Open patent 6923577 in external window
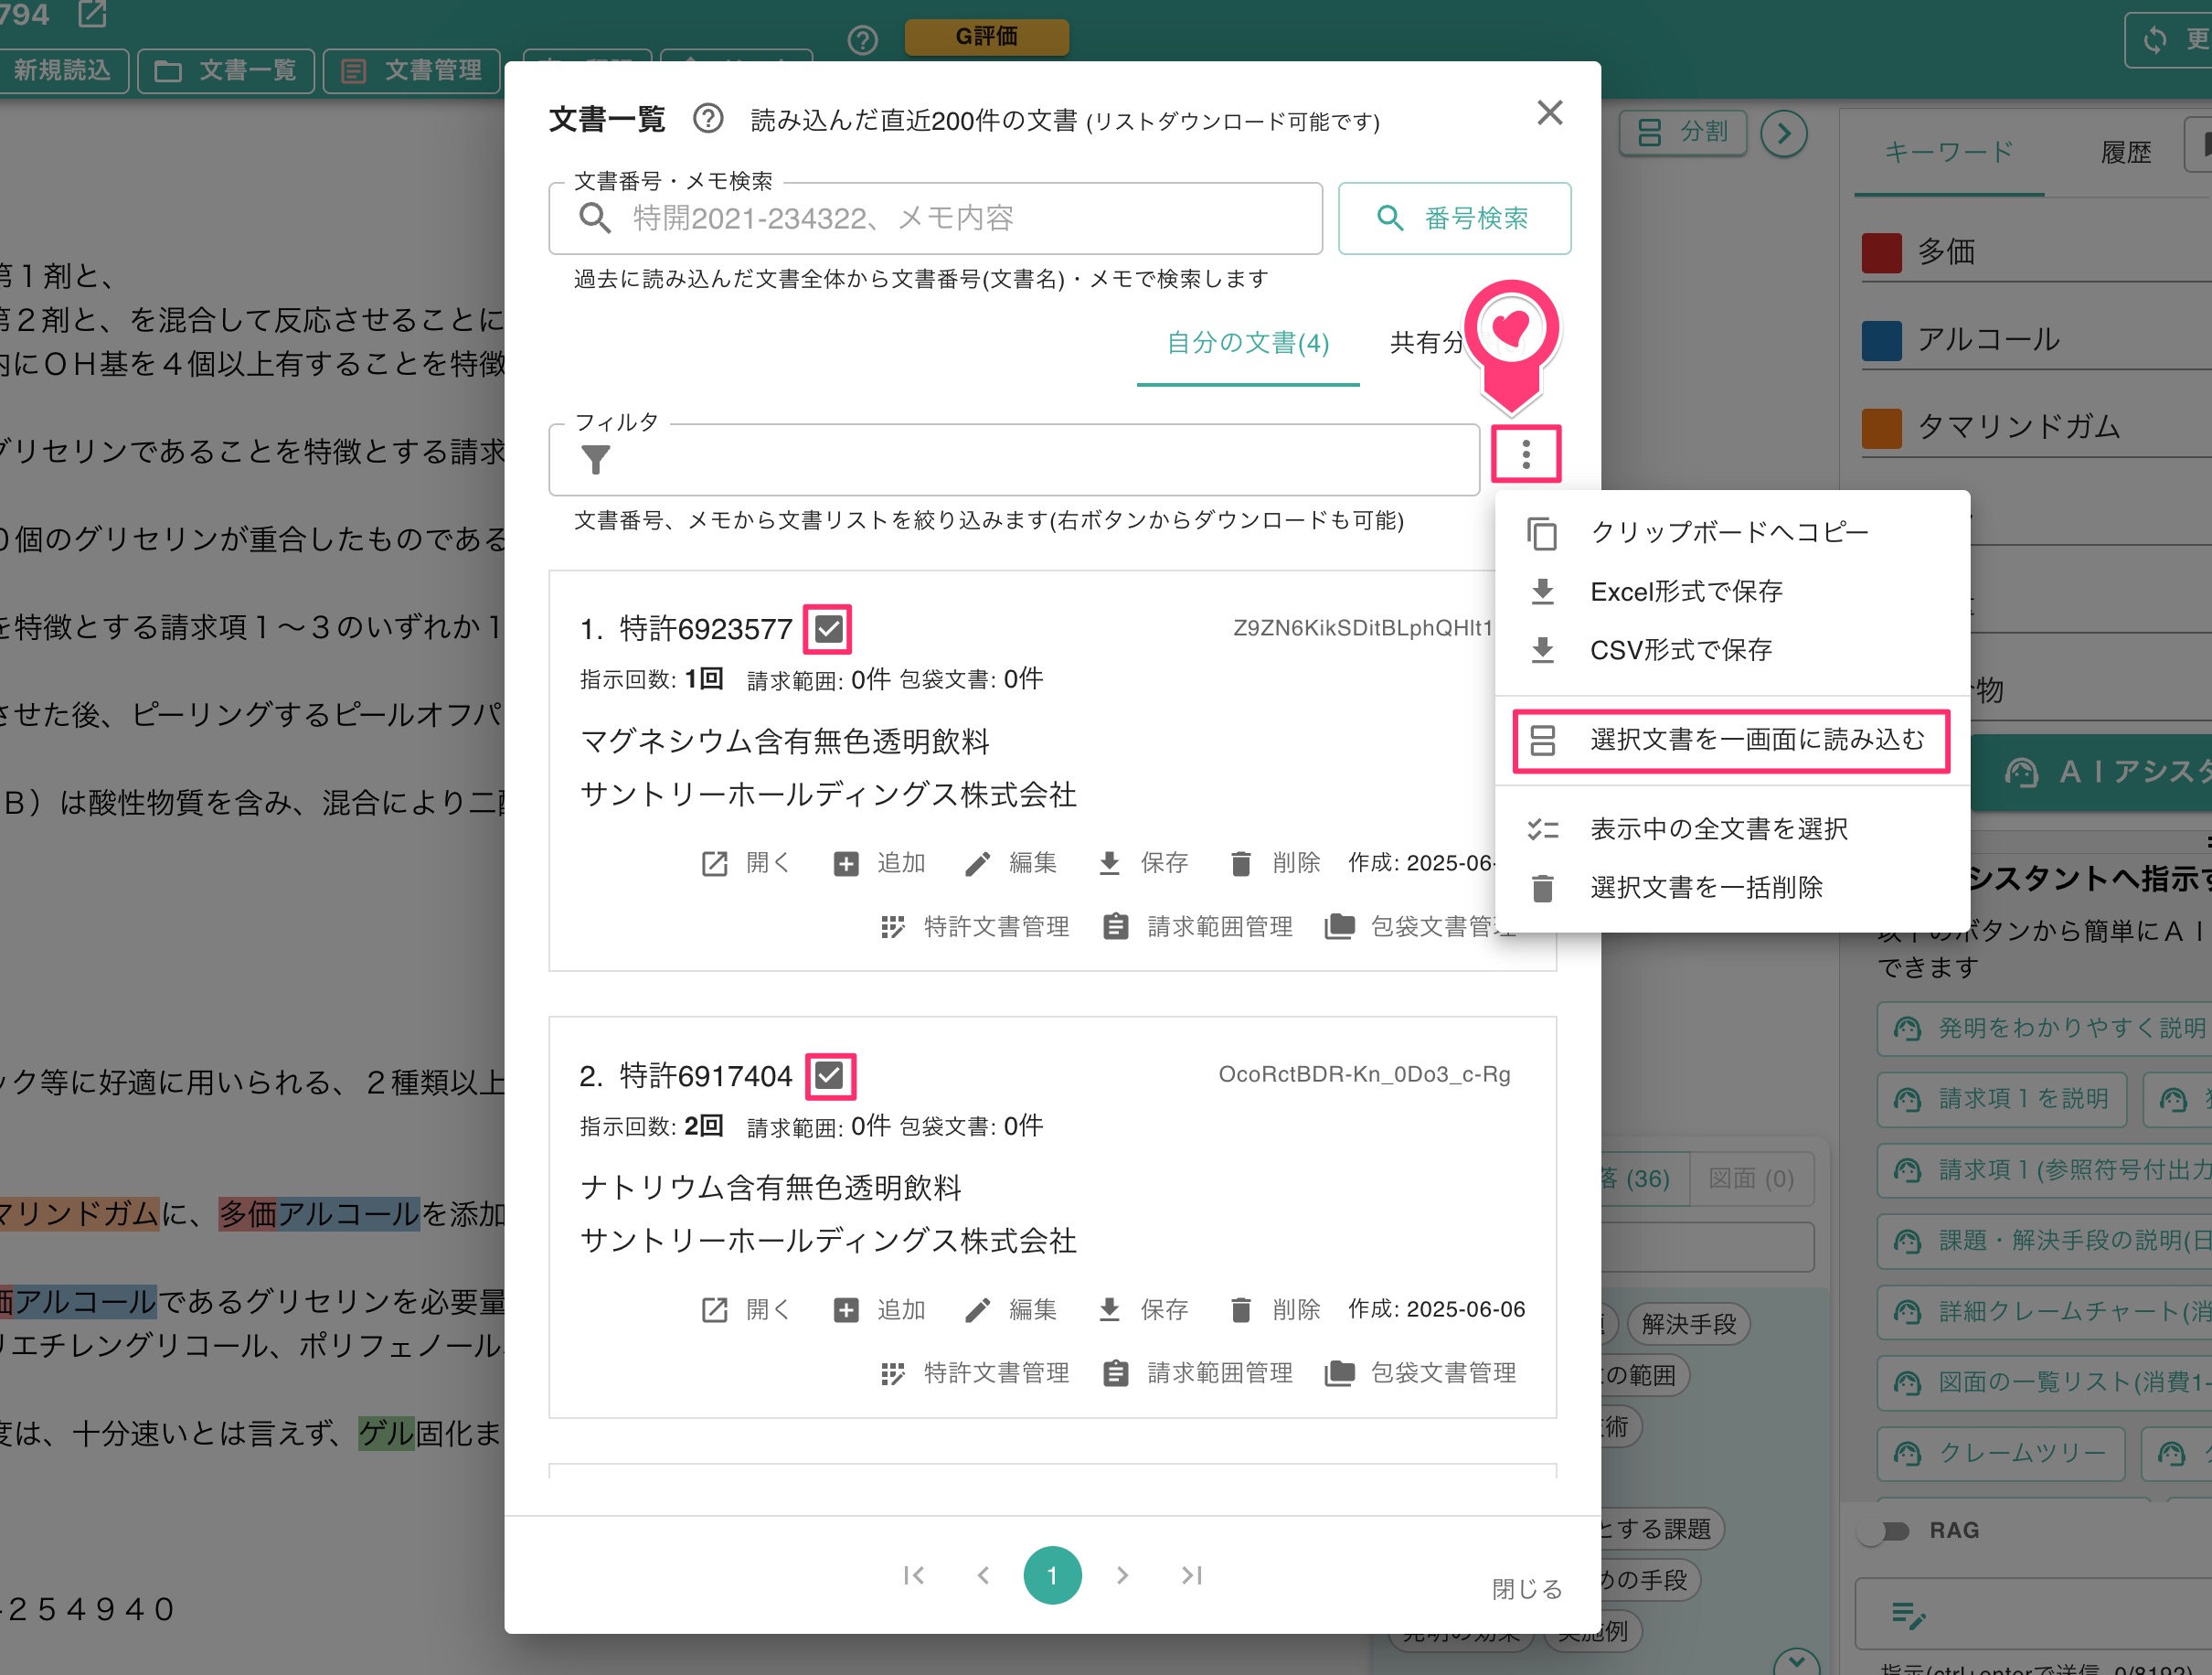Image resolution: width=2212 pixels, height=1675 pixels. click(713, 862)
